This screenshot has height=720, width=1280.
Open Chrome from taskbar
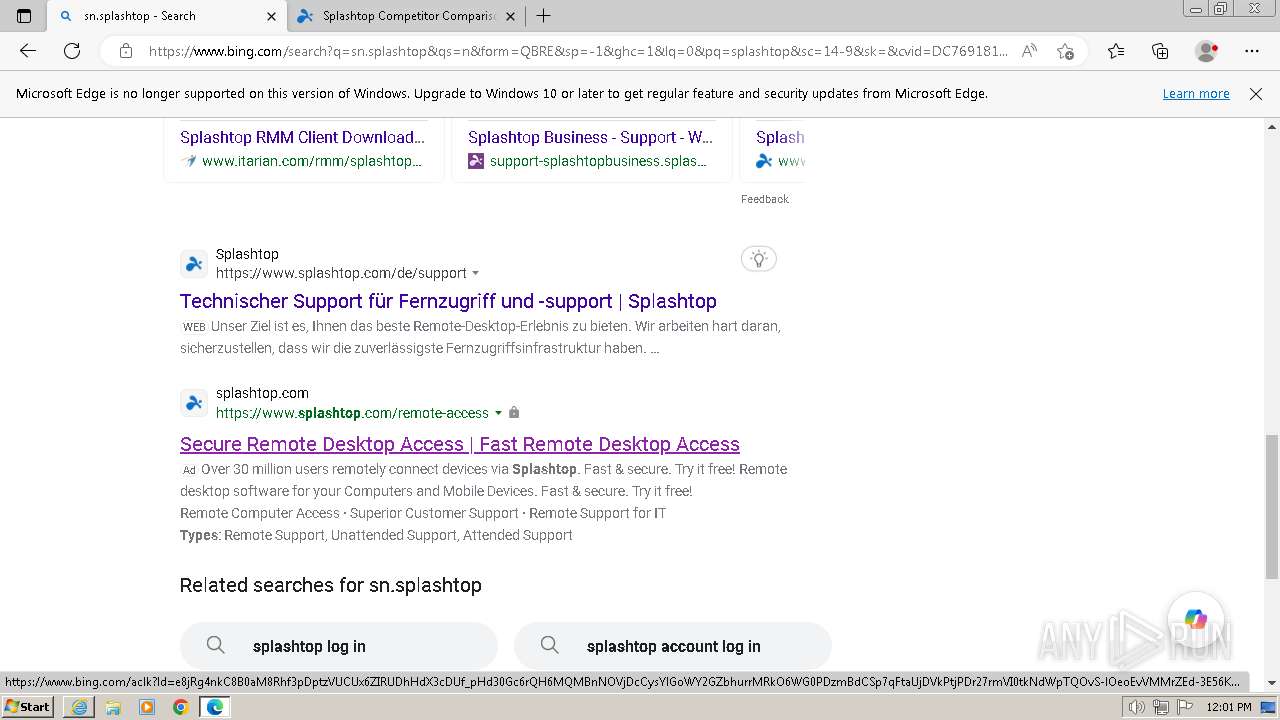click(181, 707)
